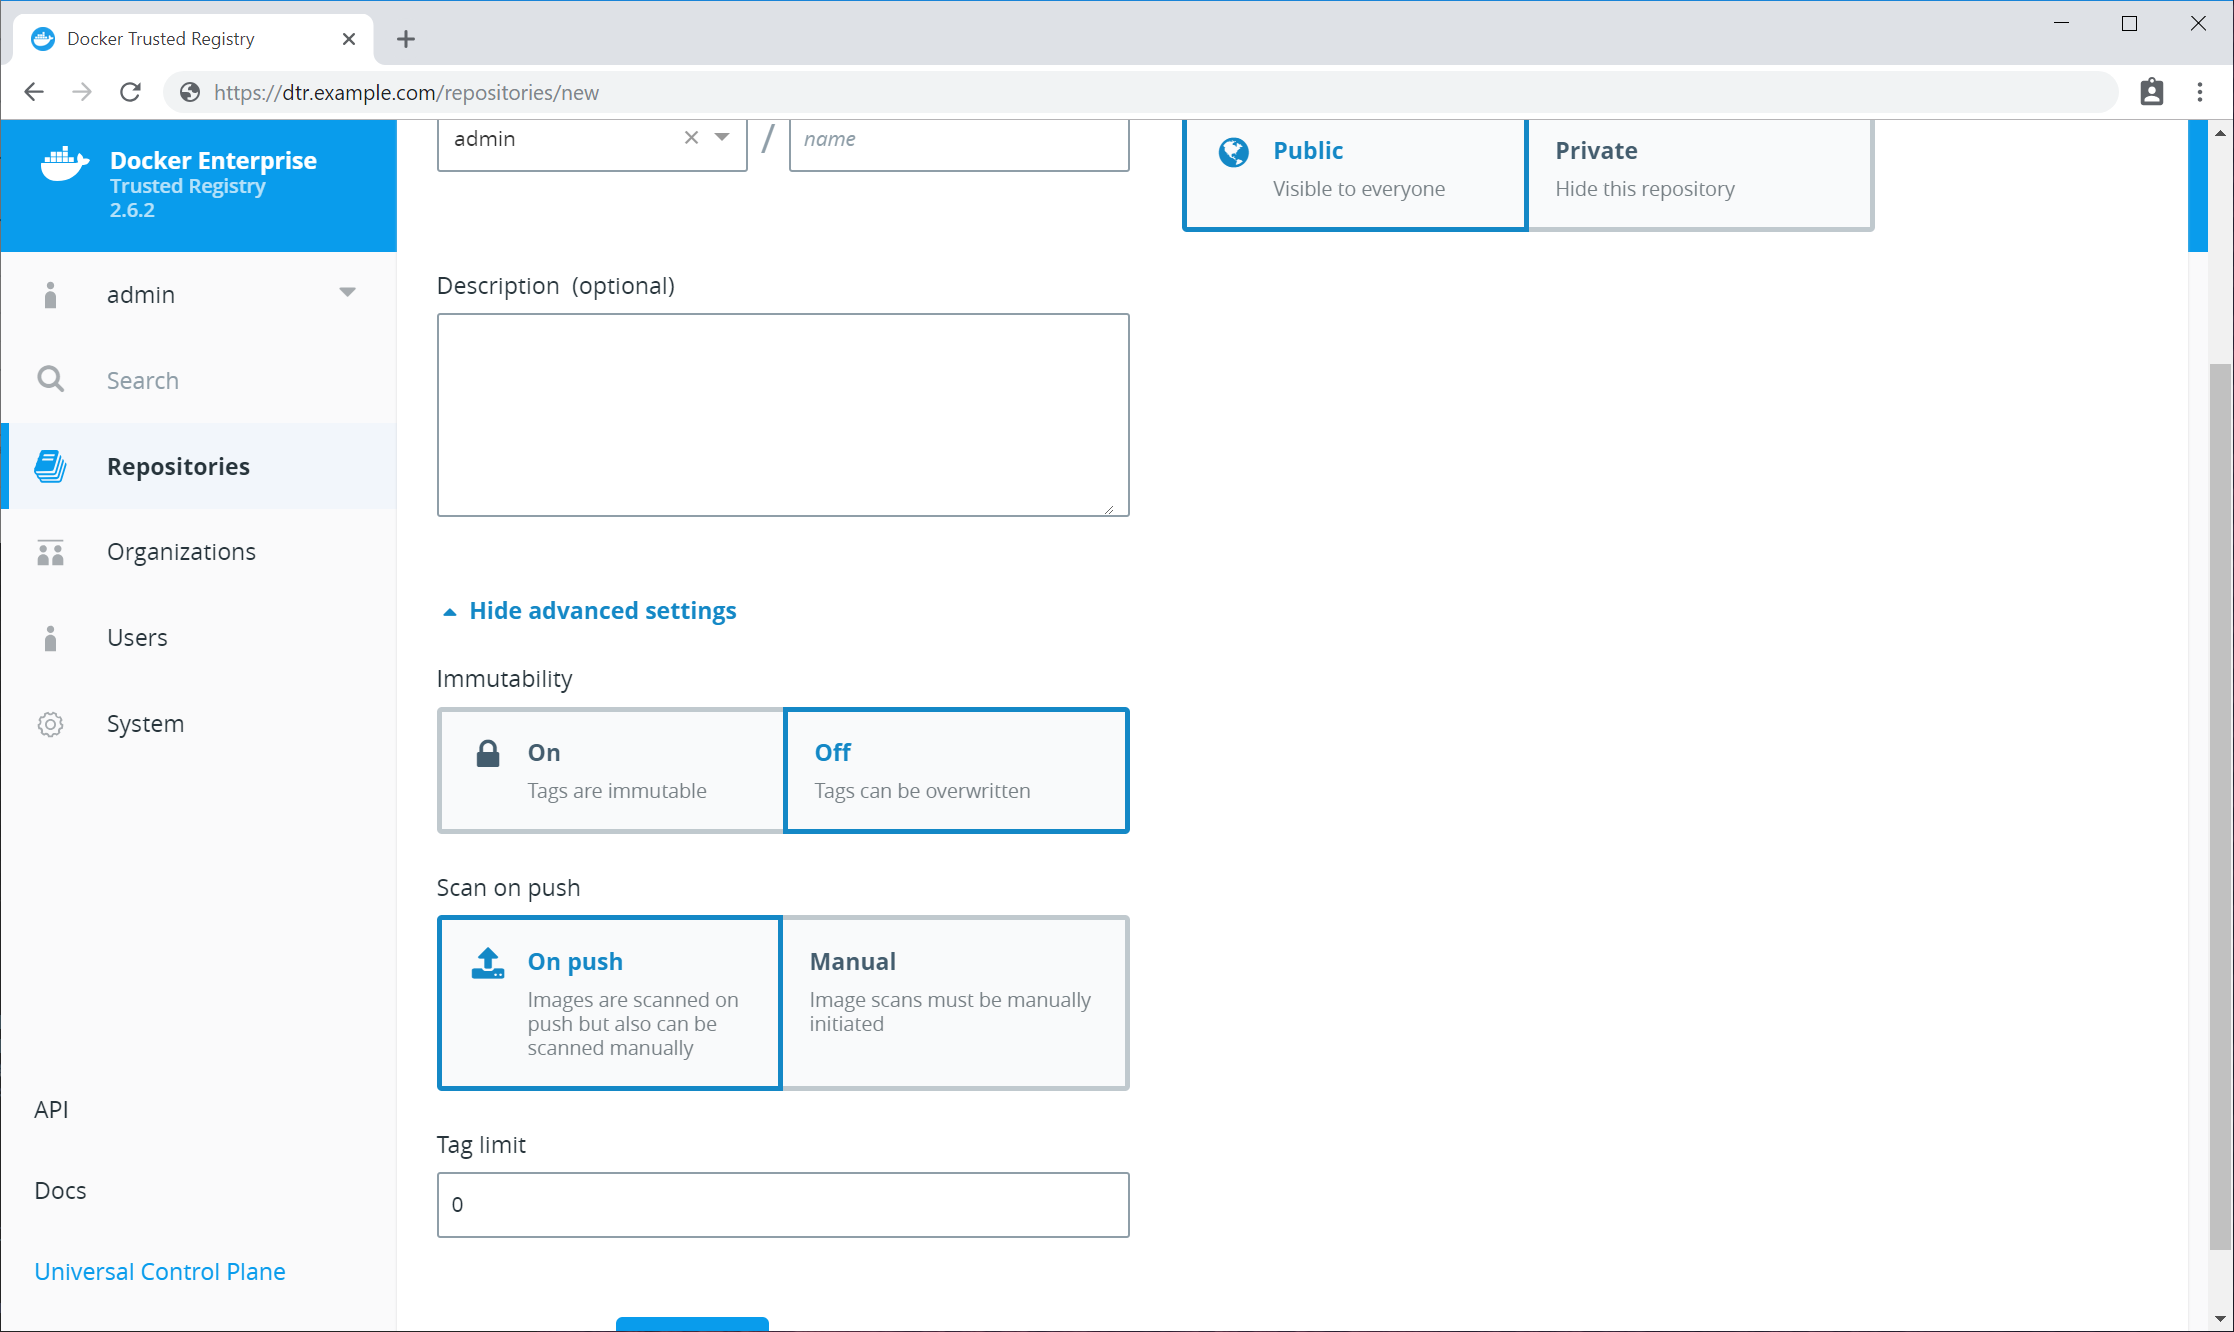Viewport: 2234px width, 1332px height.
Task: Reload the page with the refresh icon
Action: (130, 92)
